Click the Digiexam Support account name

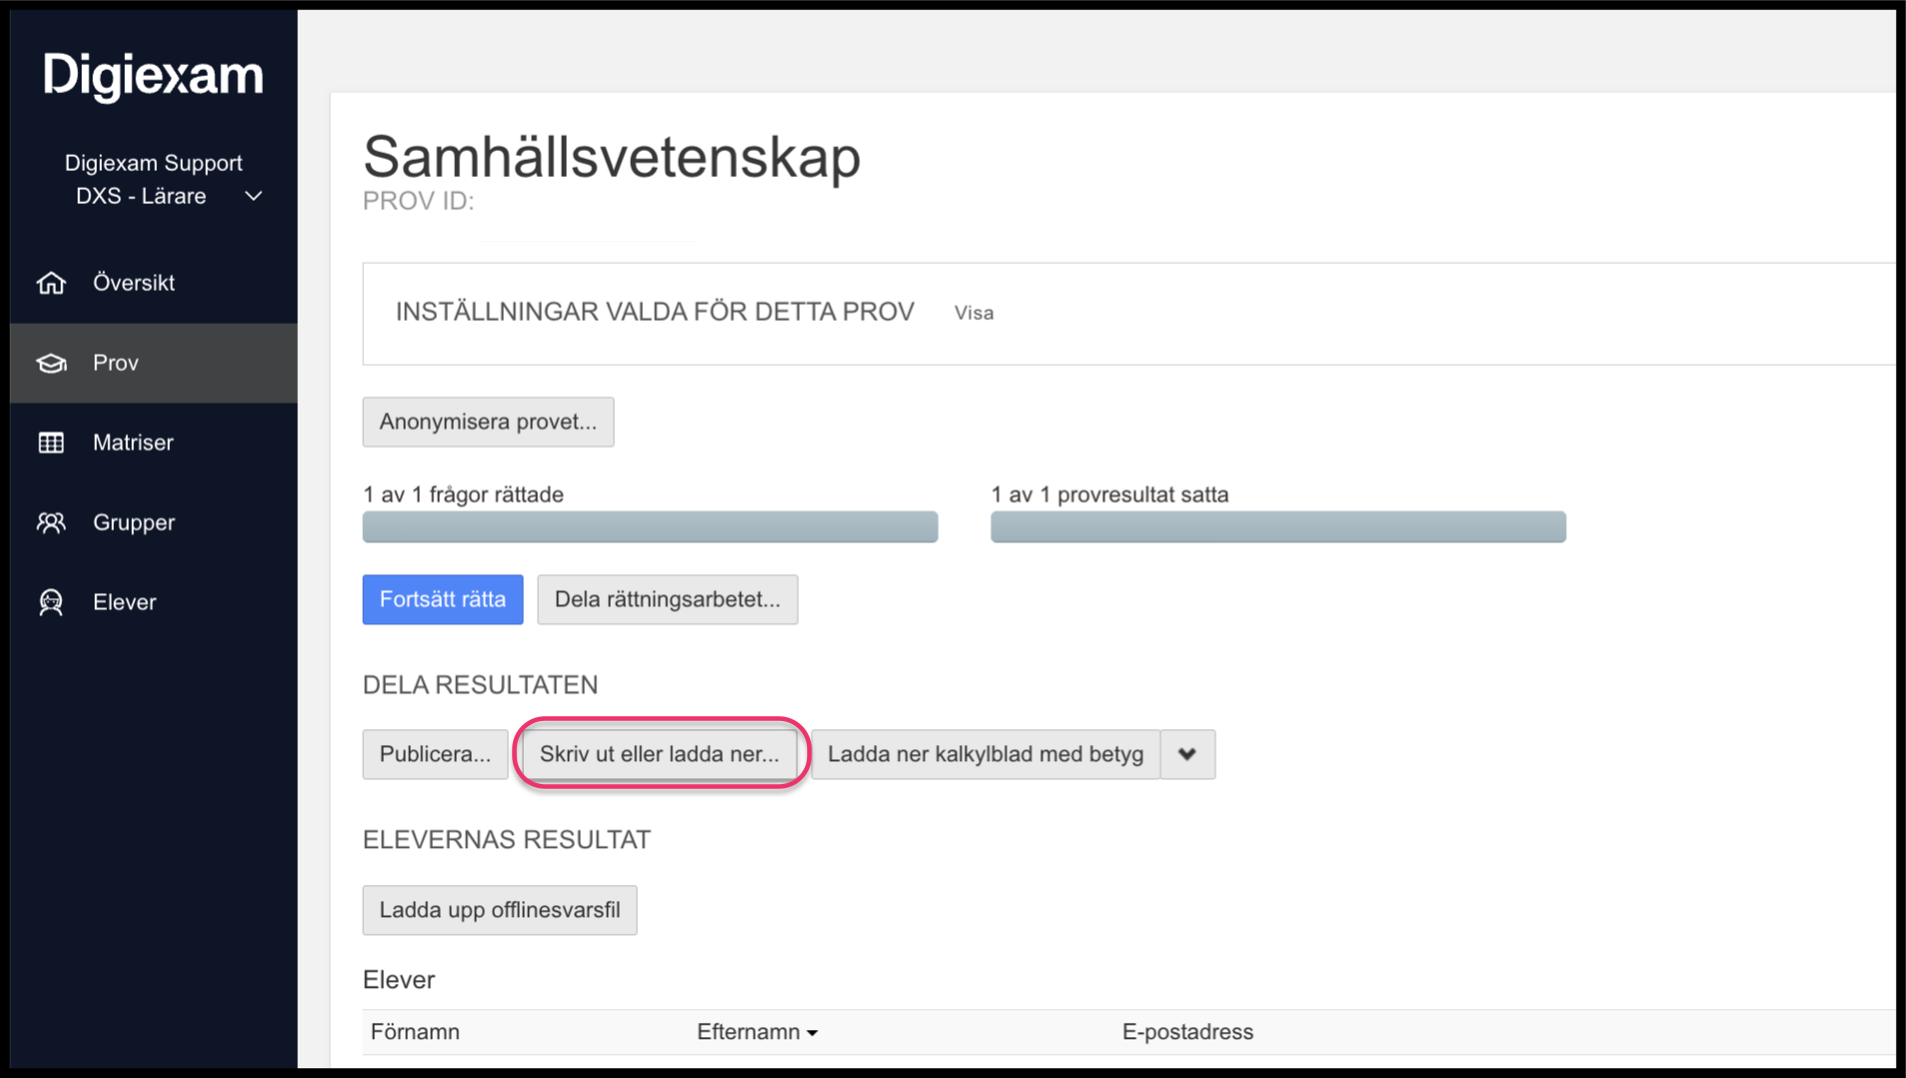(x=154, y=163)
